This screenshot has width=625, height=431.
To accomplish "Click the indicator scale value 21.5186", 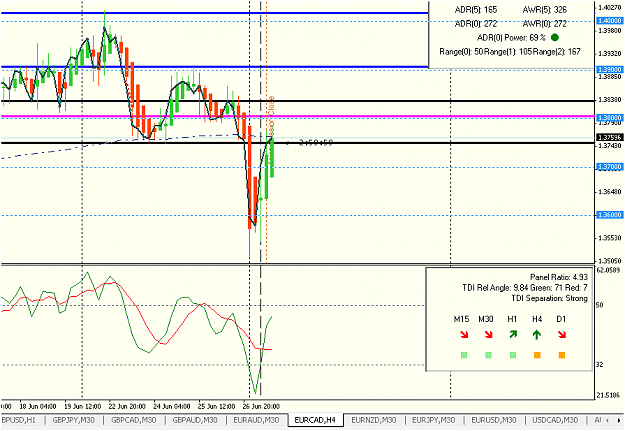I will click(609, 395).
